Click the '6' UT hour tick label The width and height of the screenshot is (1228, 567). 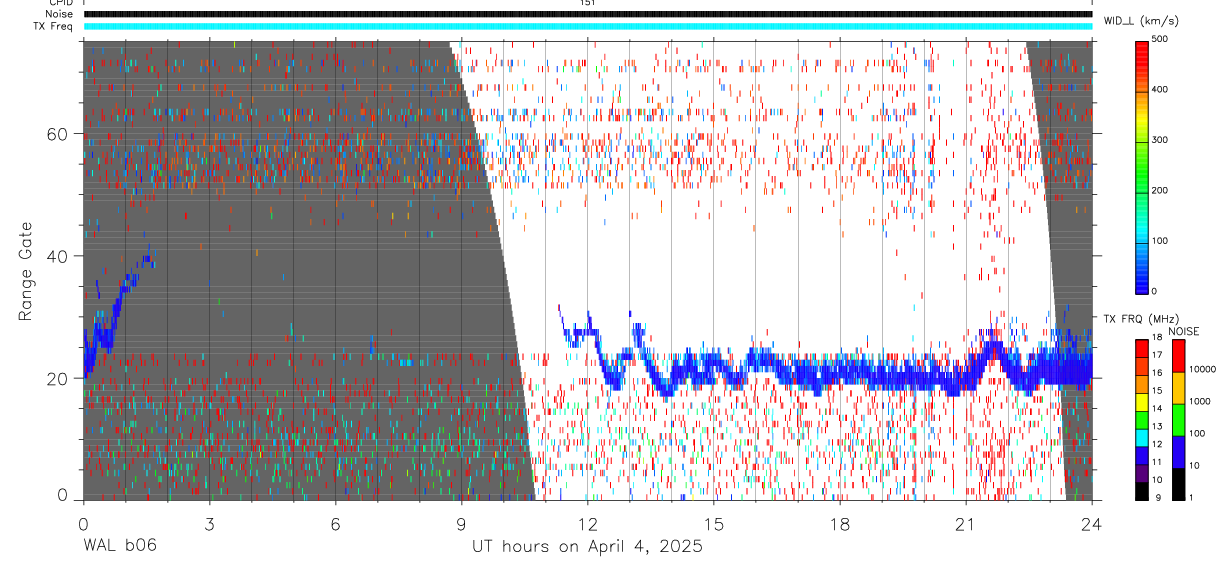point(335,524)
